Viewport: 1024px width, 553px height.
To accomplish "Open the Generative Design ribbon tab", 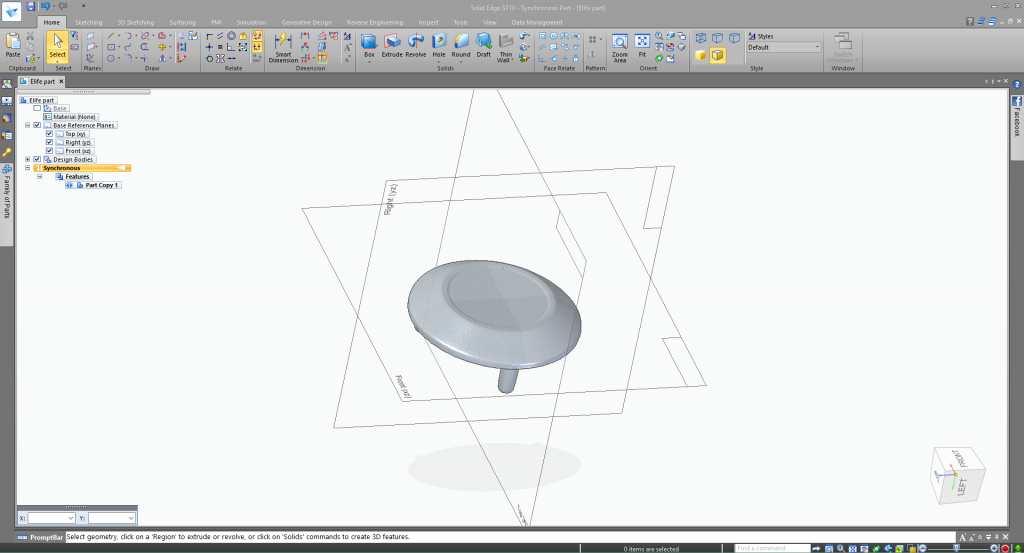I will click(306, 22).
